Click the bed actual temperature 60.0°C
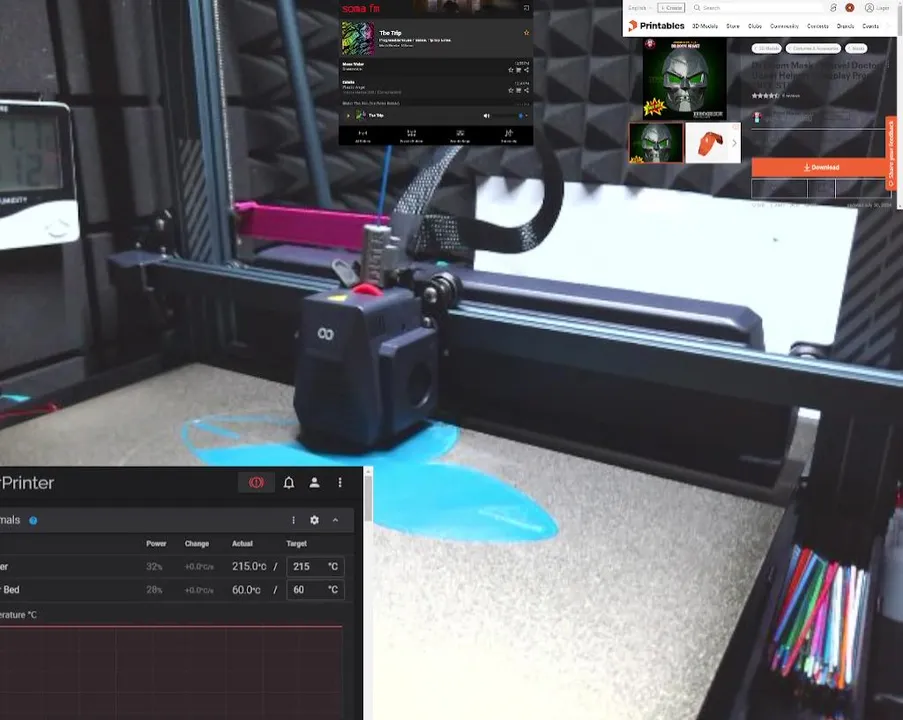Image resolution: width=903 pixels, height=720 pixels. pos(246,590)
